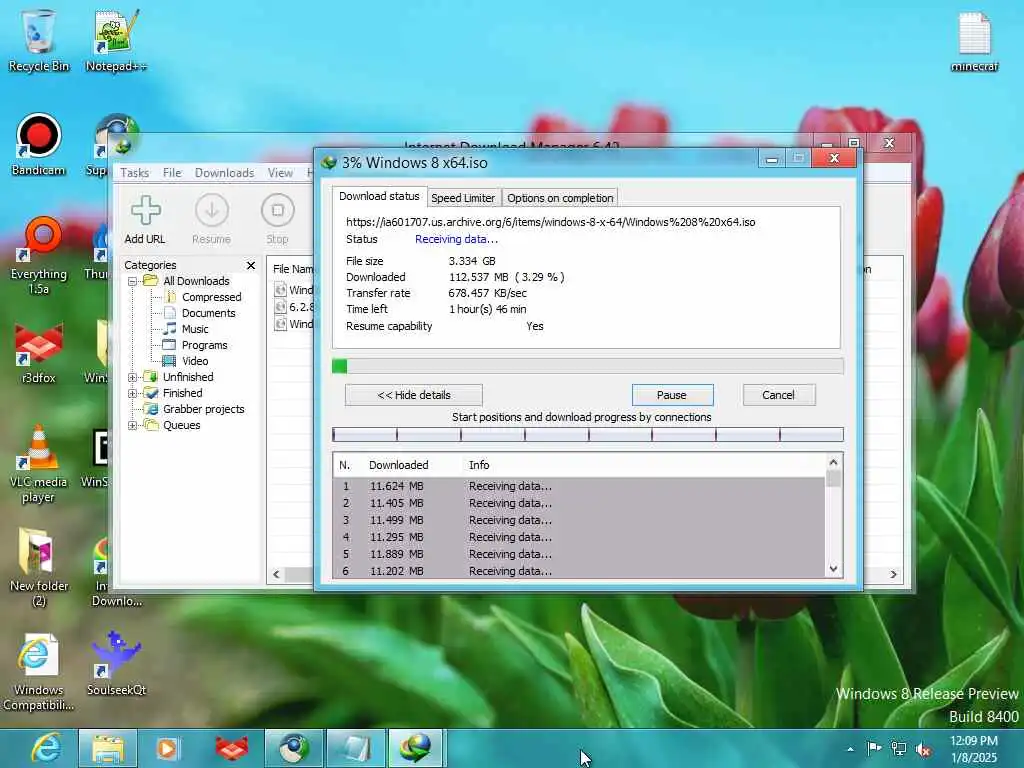This screenshot has width=1024, height=768.
Task: Open VLC media player desktop shortcut
Action: click(x=39, y=464)
